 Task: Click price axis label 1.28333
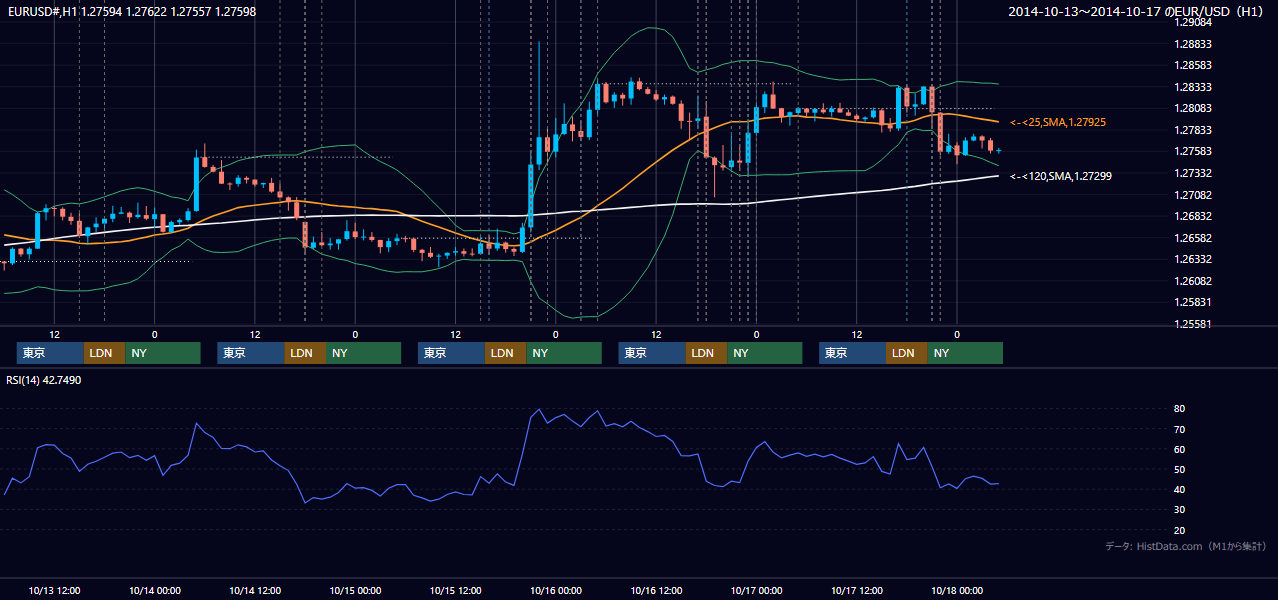(1193, 87)
